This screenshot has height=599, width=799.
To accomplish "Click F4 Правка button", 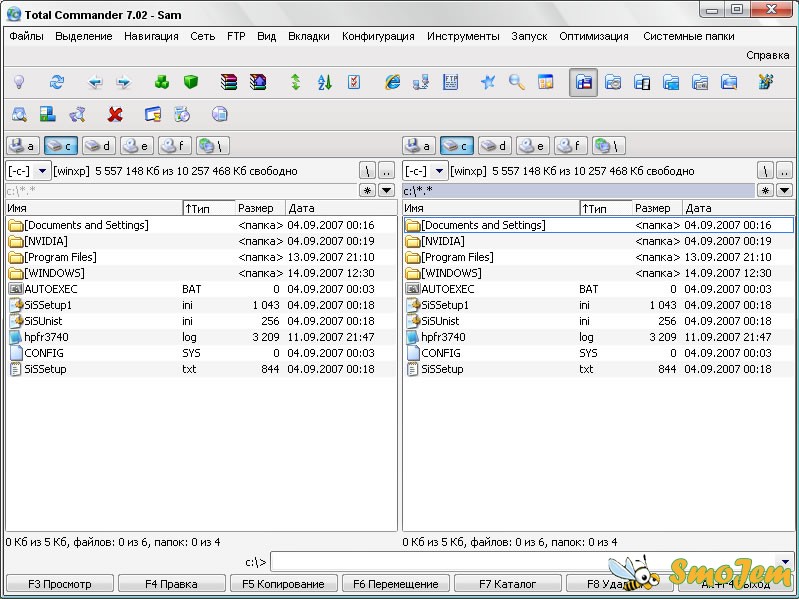I will coord(172,584).
